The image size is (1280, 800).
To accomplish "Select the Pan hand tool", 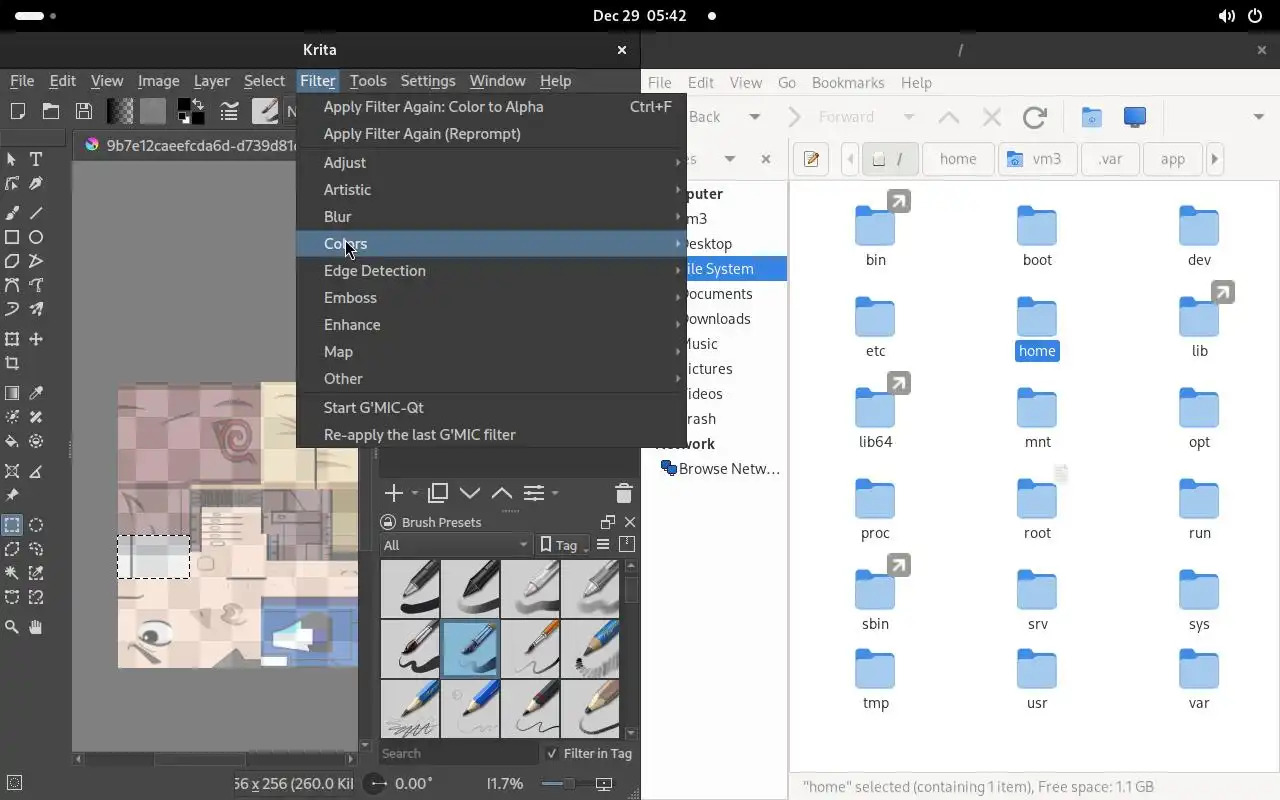I will [36, 627].
